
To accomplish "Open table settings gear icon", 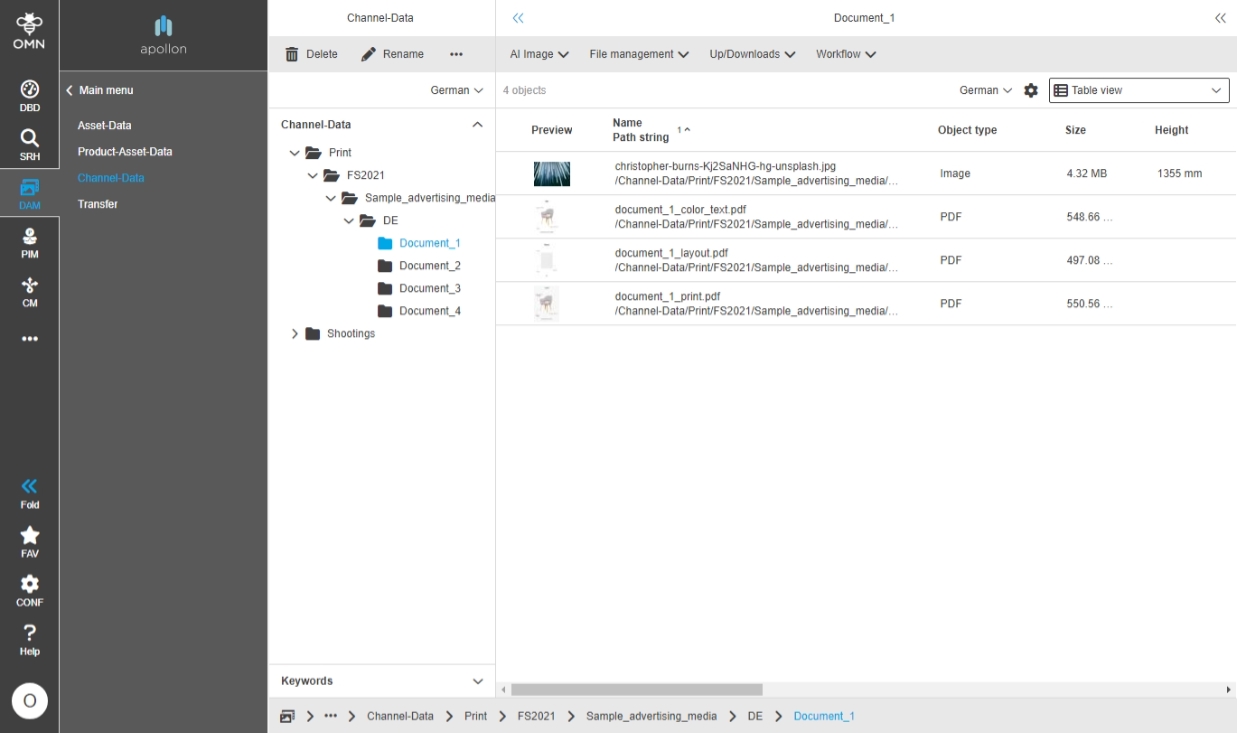I will [1031, 90].
